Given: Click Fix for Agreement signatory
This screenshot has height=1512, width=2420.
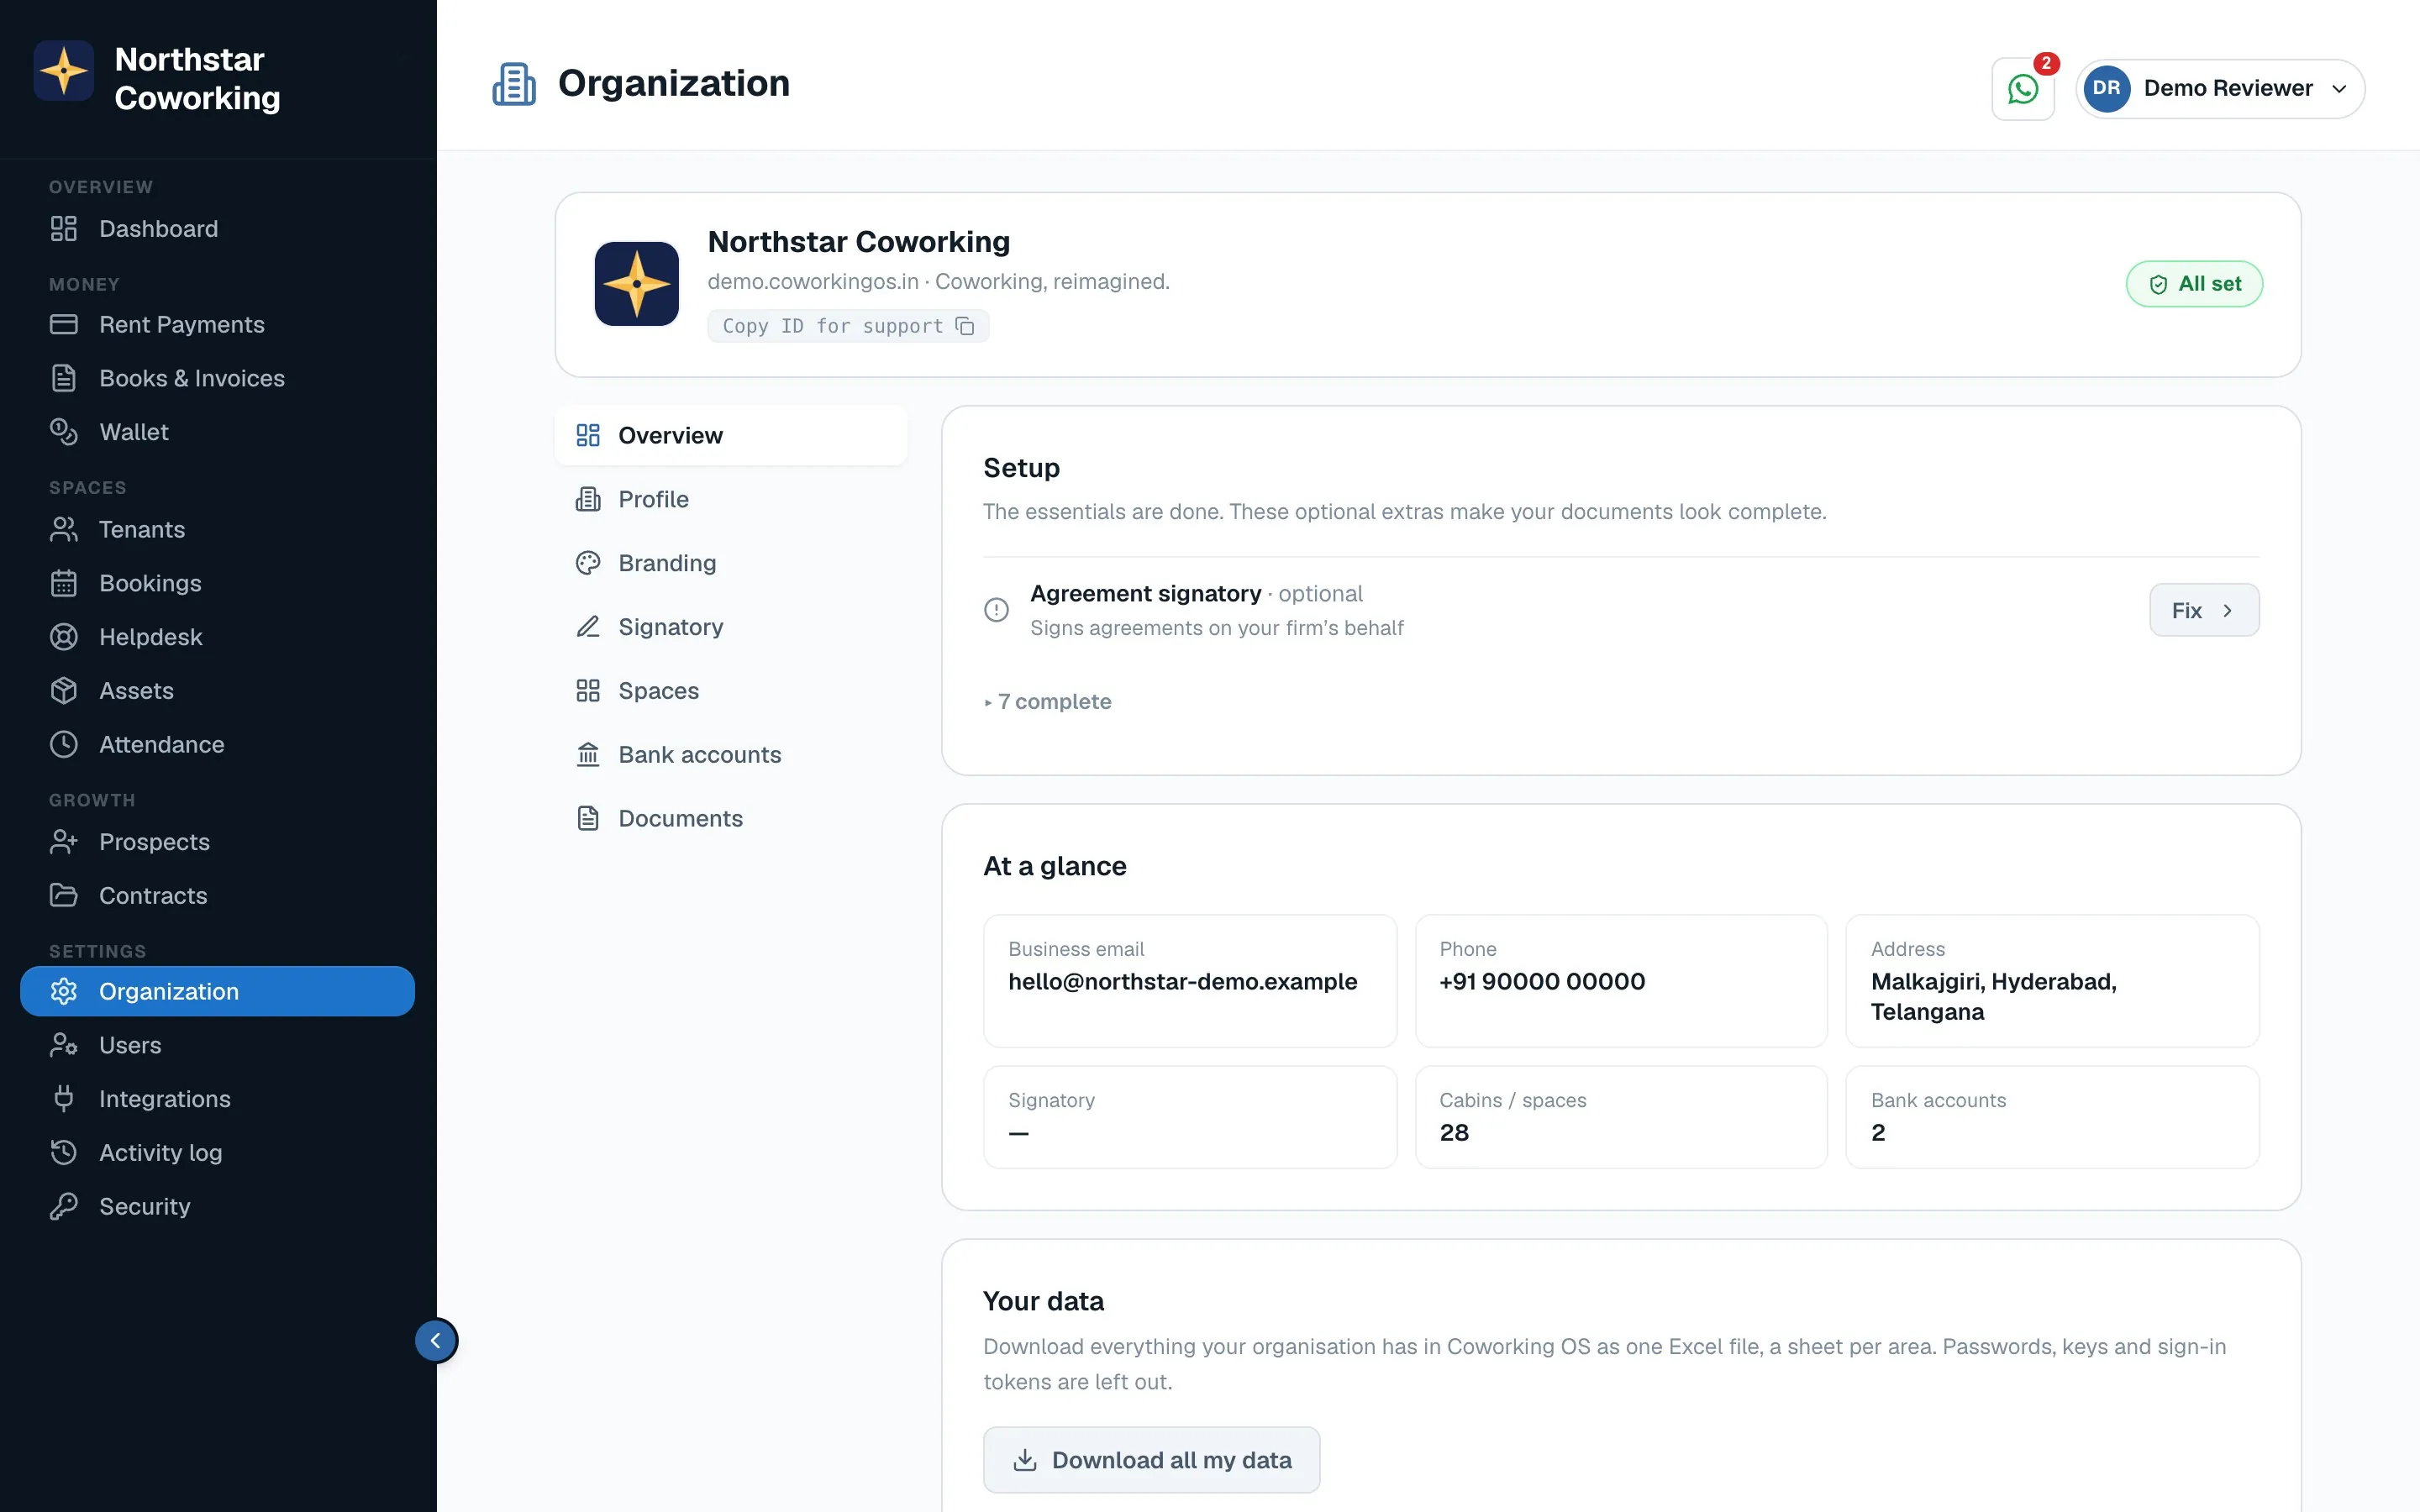Looking at the screenshot, I should pyautogui.click(x=2204, y=610).
